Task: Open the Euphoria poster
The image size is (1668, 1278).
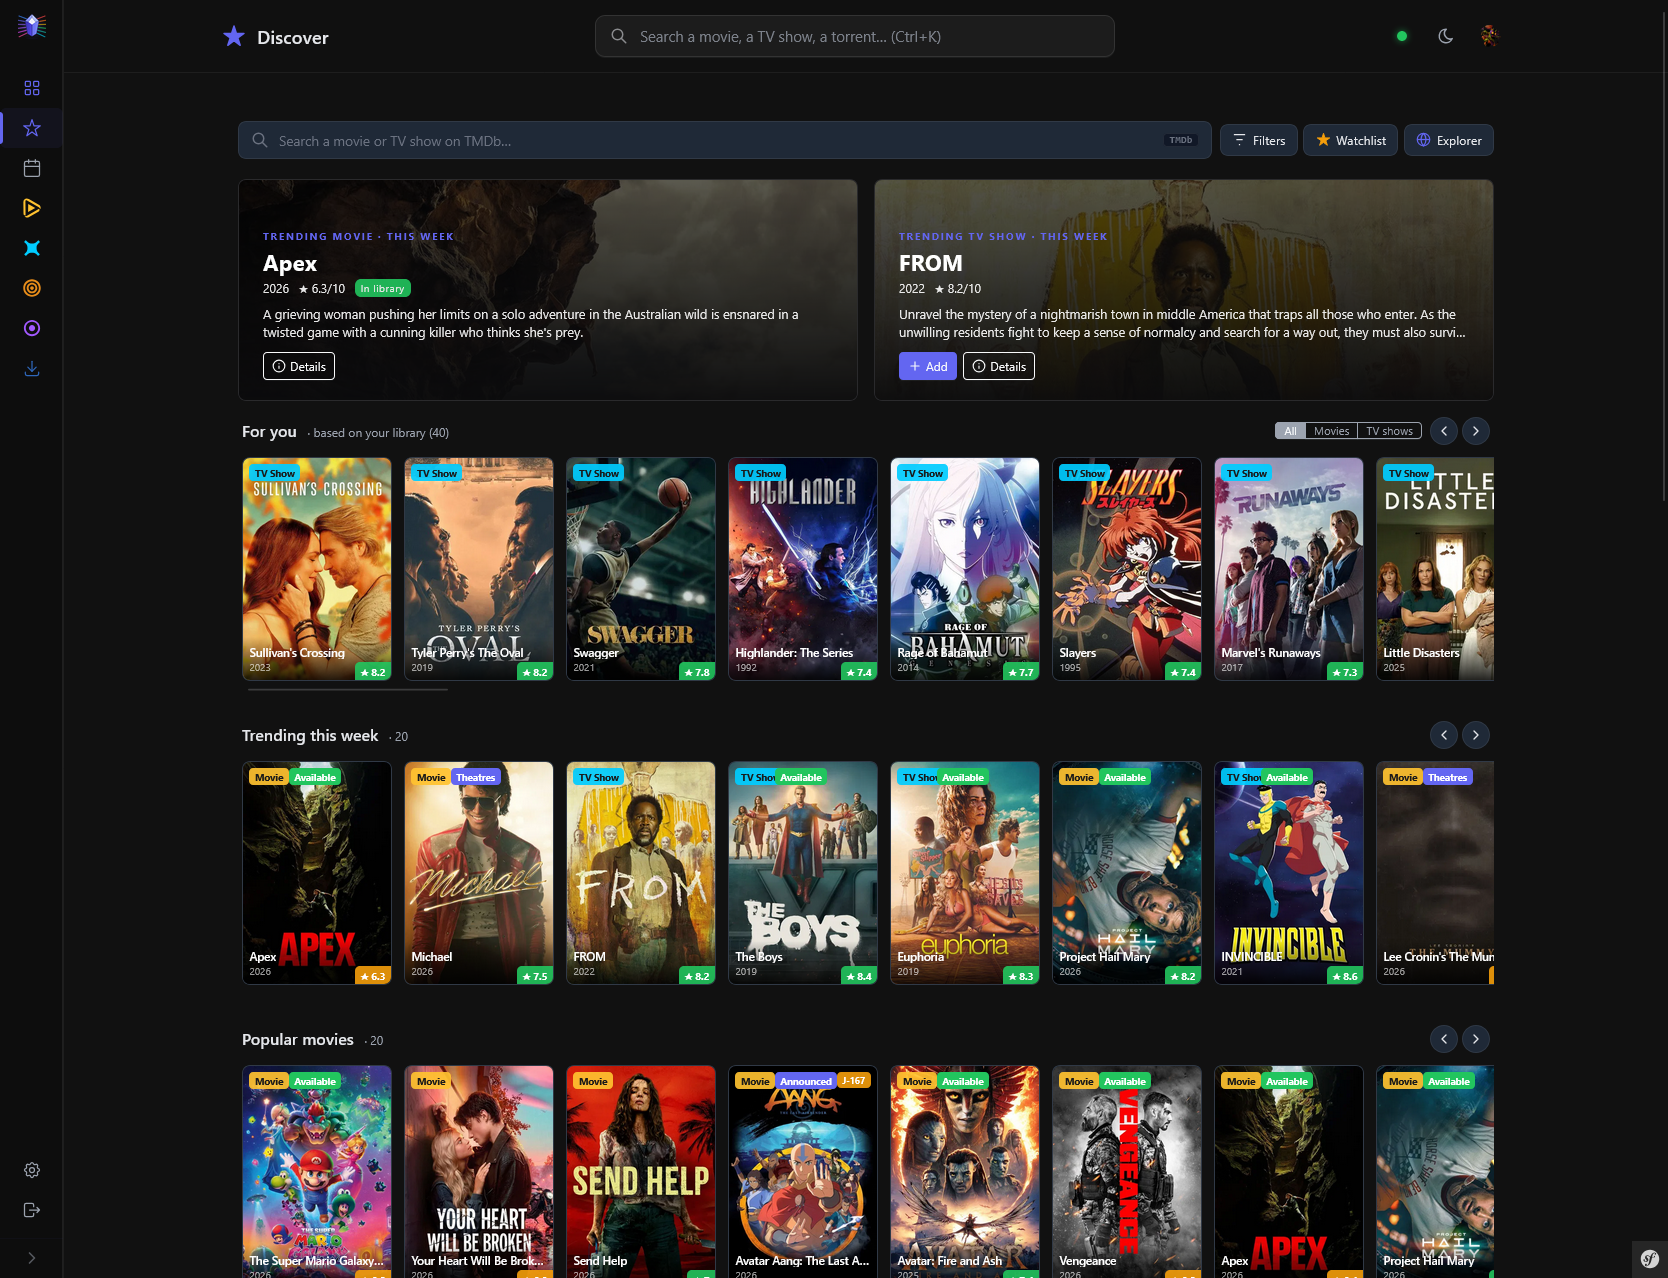Action: (x=965, y=873)
